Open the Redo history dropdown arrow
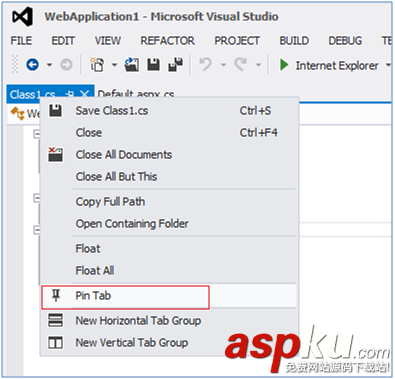 coord(258,65)
